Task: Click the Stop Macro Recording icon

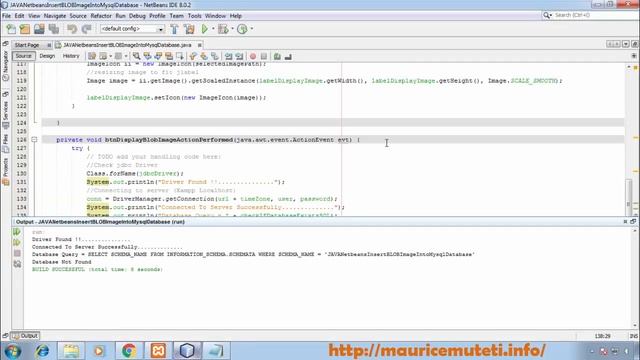Action: click(x=264, y=56)
